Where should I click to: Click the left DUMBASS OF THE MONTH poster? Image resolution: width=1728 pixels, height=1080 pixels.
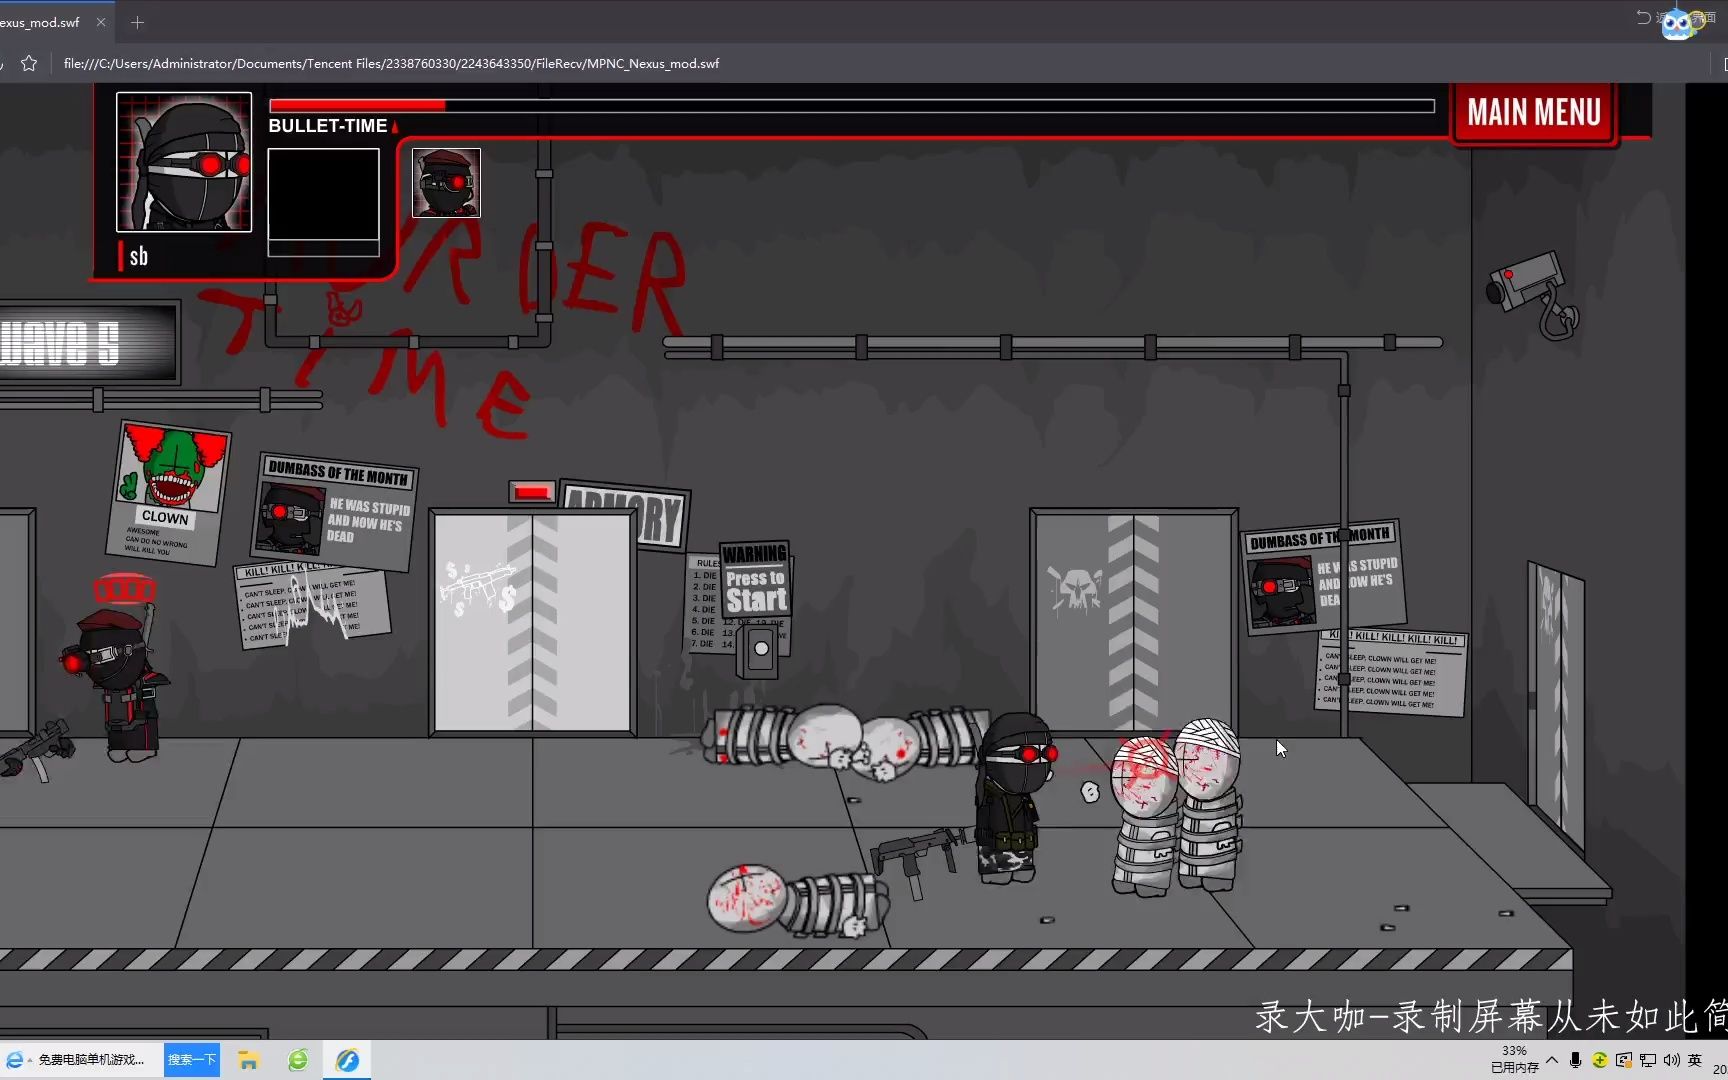point(335,513)
